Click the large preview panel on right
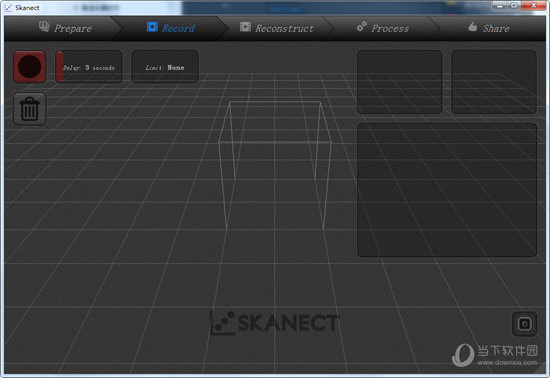Screen dimensions: 550x378 click(447, 190)
